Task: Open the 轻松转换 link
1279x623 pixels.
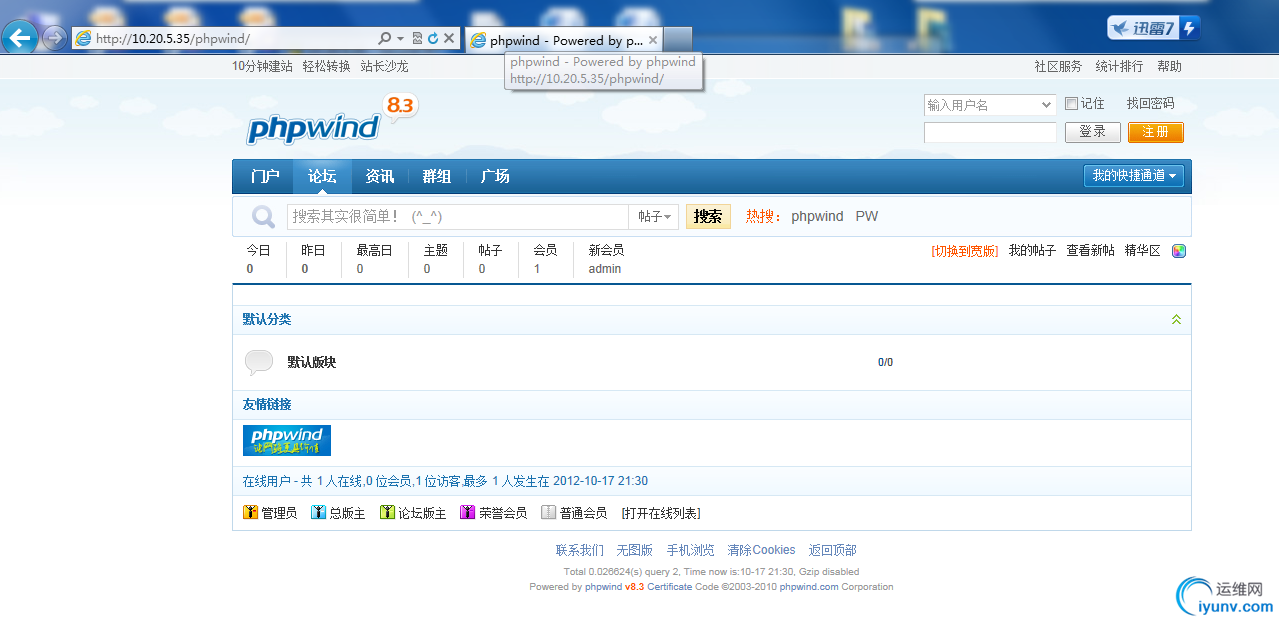Action: click(x=326, y=67)
